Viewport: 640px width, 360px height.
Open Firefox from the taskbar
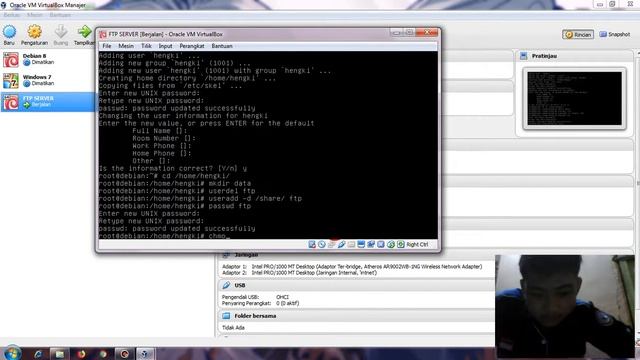[x=81, y=354]
